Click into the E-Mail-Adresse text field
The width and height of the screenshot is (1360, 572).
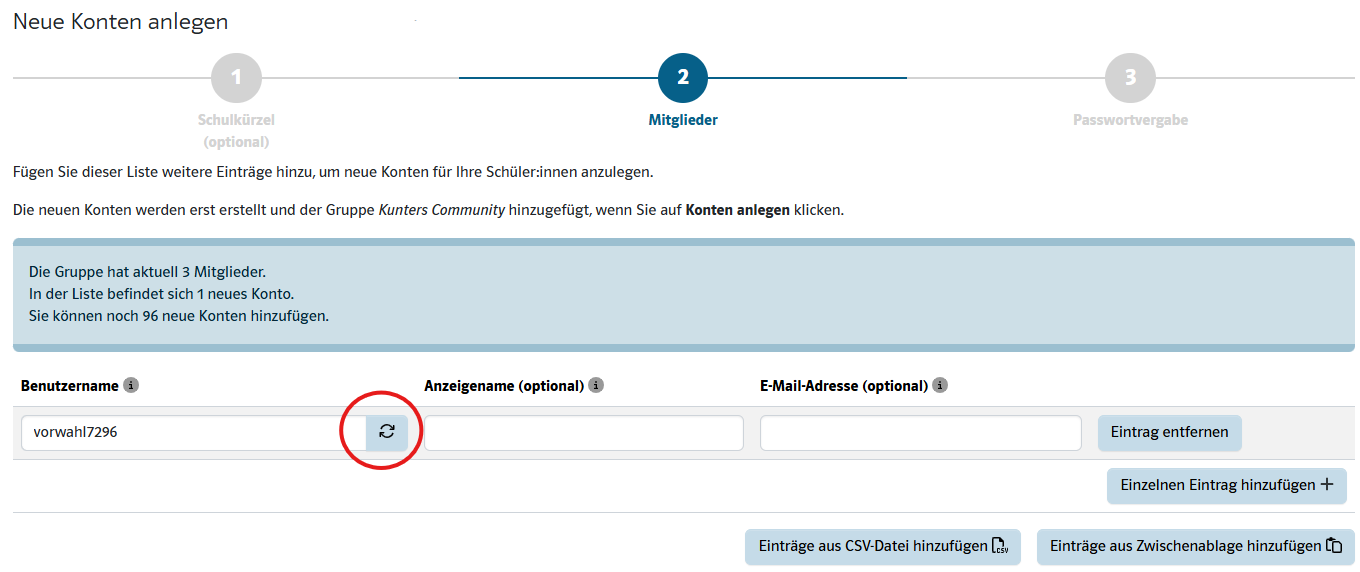coord(920,433)
